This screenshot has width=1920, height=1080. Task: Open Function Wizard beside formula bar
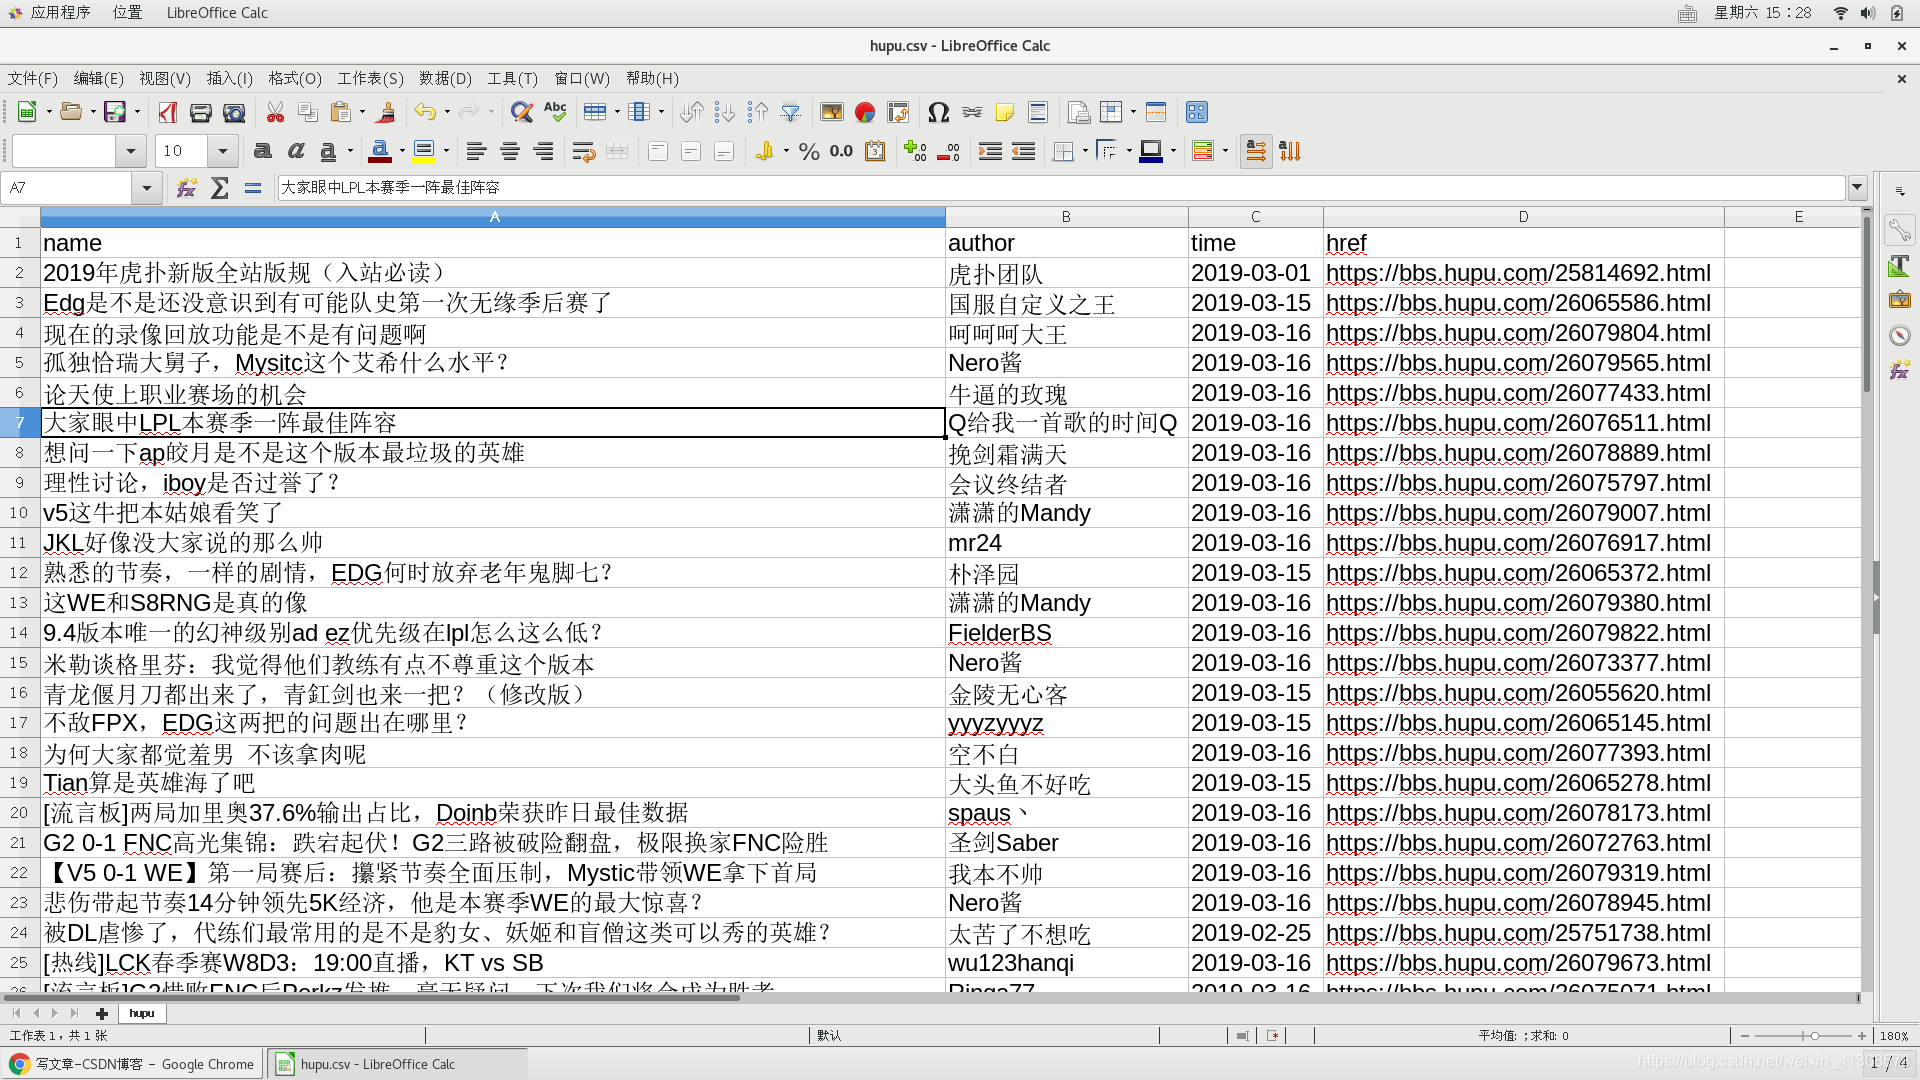186,187
